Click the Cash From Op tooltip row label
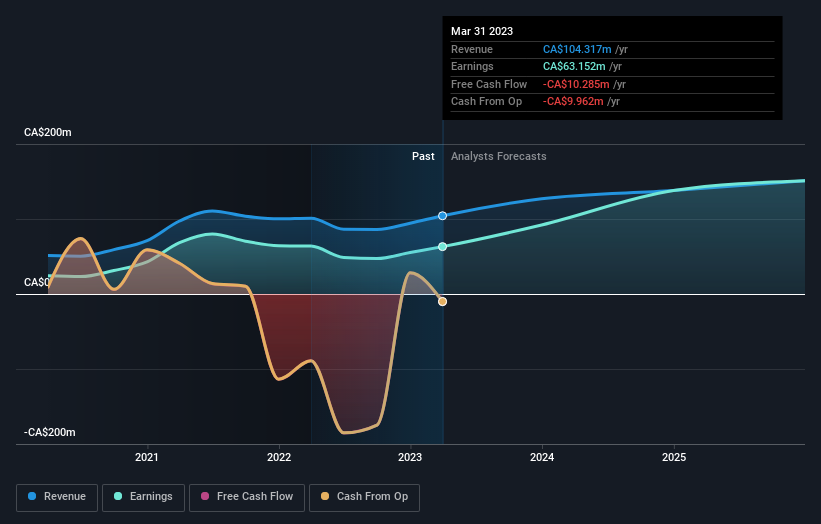Screen dimensions: 821x524 tap(486, 102)
